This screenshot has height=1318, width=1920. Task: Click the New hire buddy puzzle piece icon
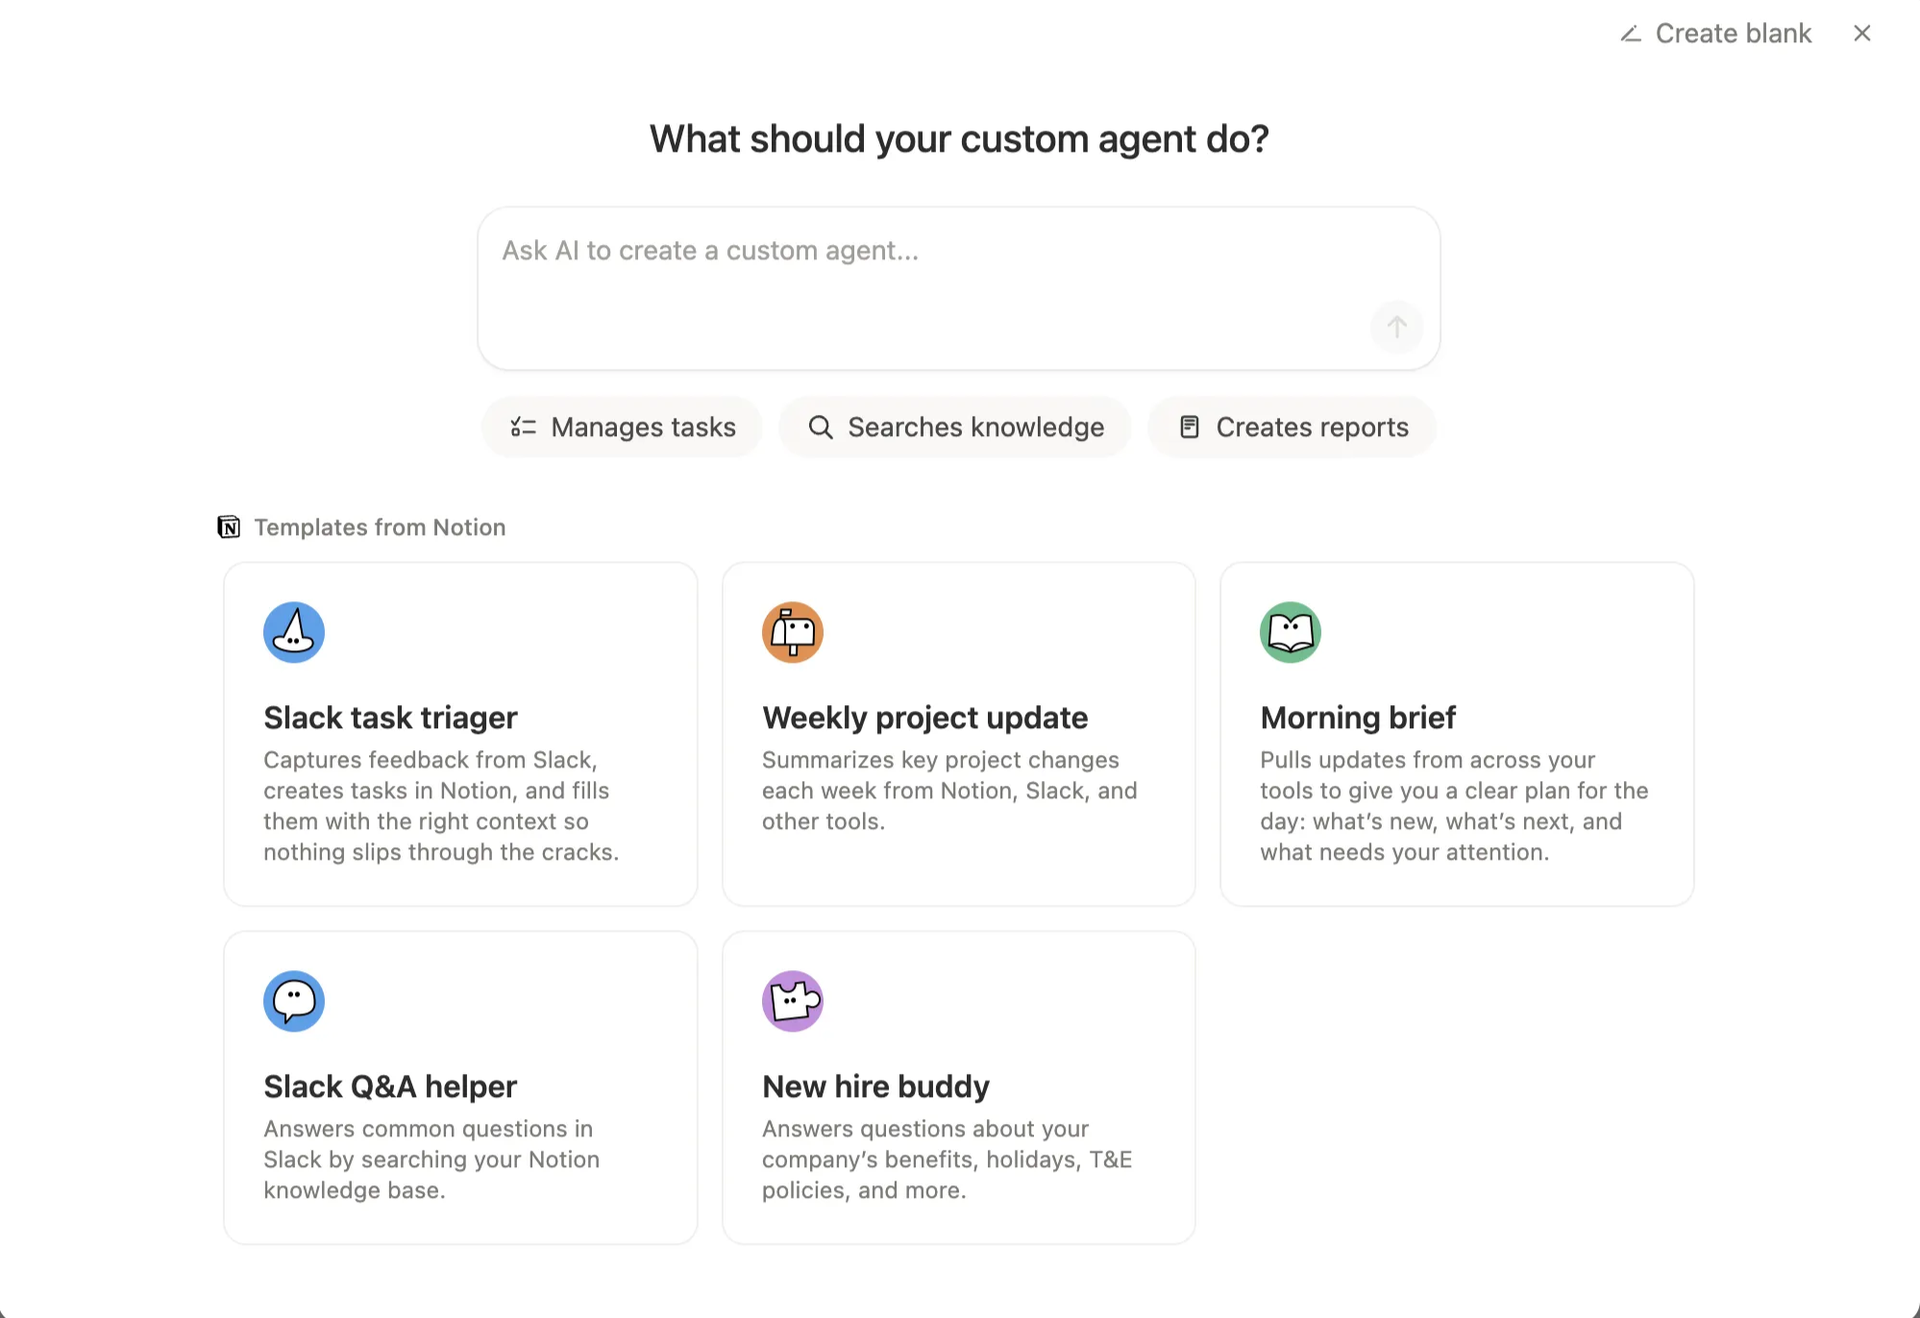pyautogui.click(x=793, y=1001)
